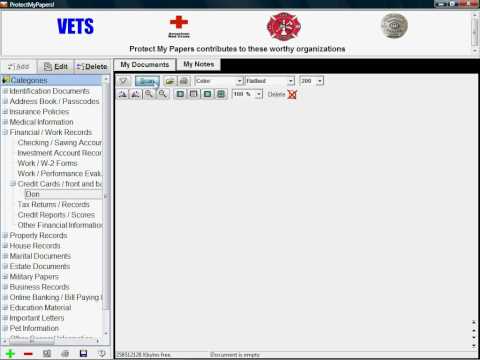Image resolution: width=480 pixels, height=360 pixels.
Task: Click the Document is empty status text
Action: (x=235, y=355)
